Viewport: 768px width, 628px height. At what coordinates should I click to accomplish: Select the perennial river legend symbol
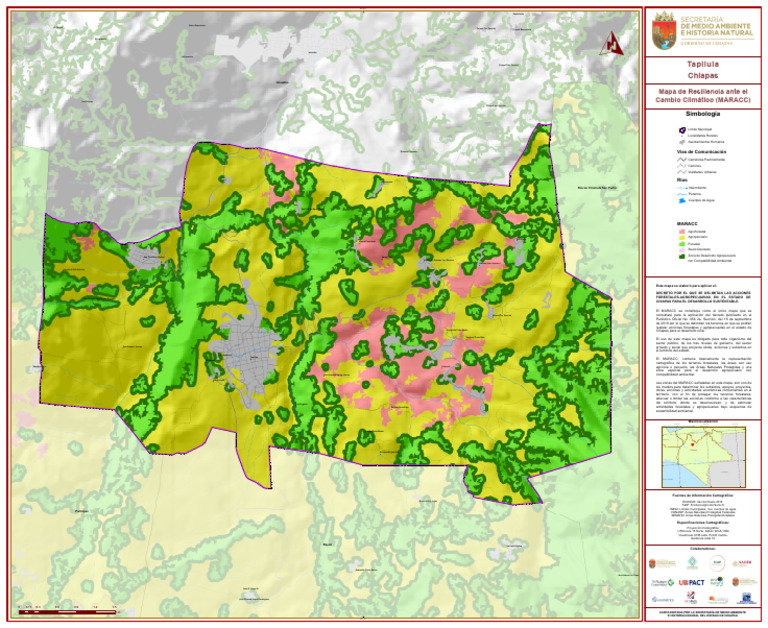682,194
